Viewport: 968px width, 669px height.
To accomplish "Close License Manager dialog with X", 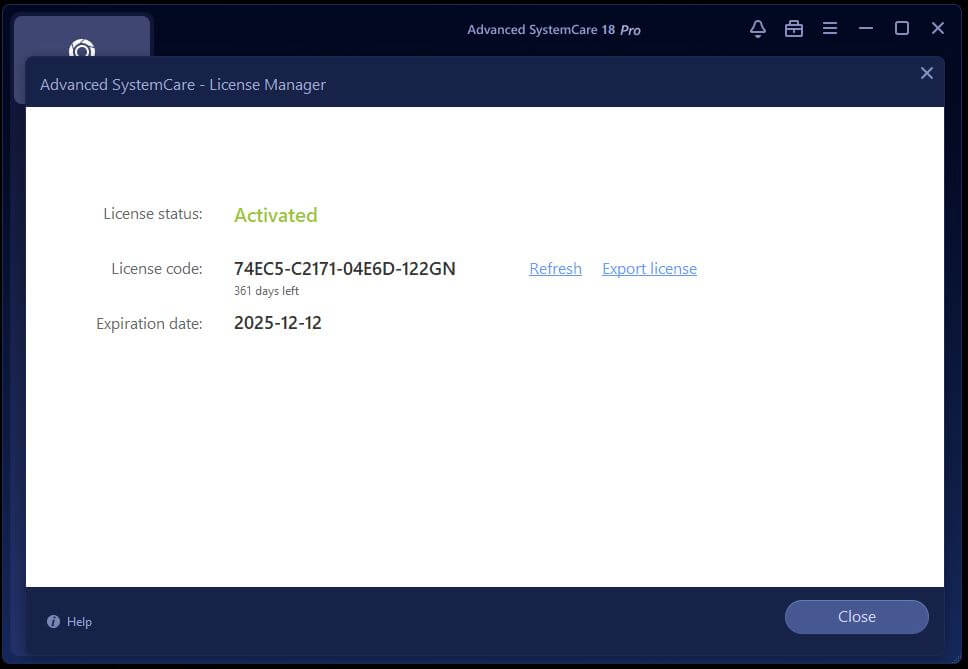I will click(926, 73).
